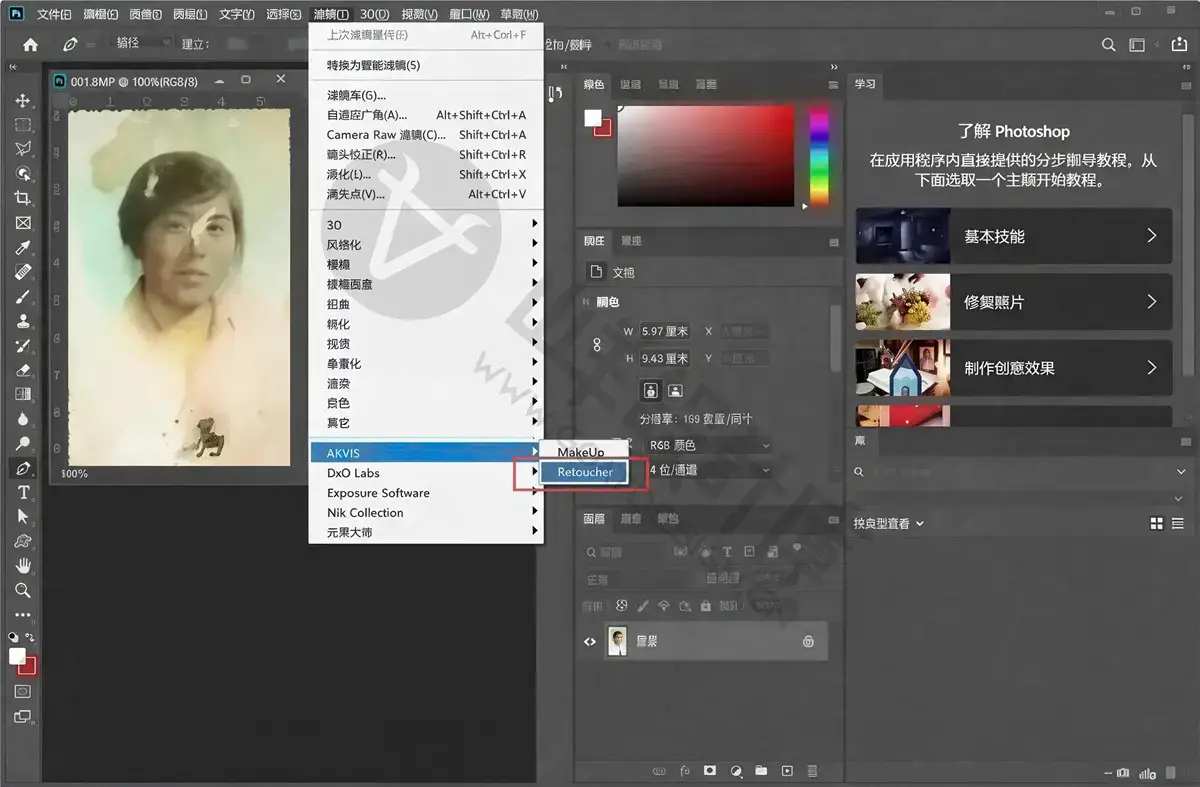Toggle the lock all padlock in Layers

click(706, 606)
